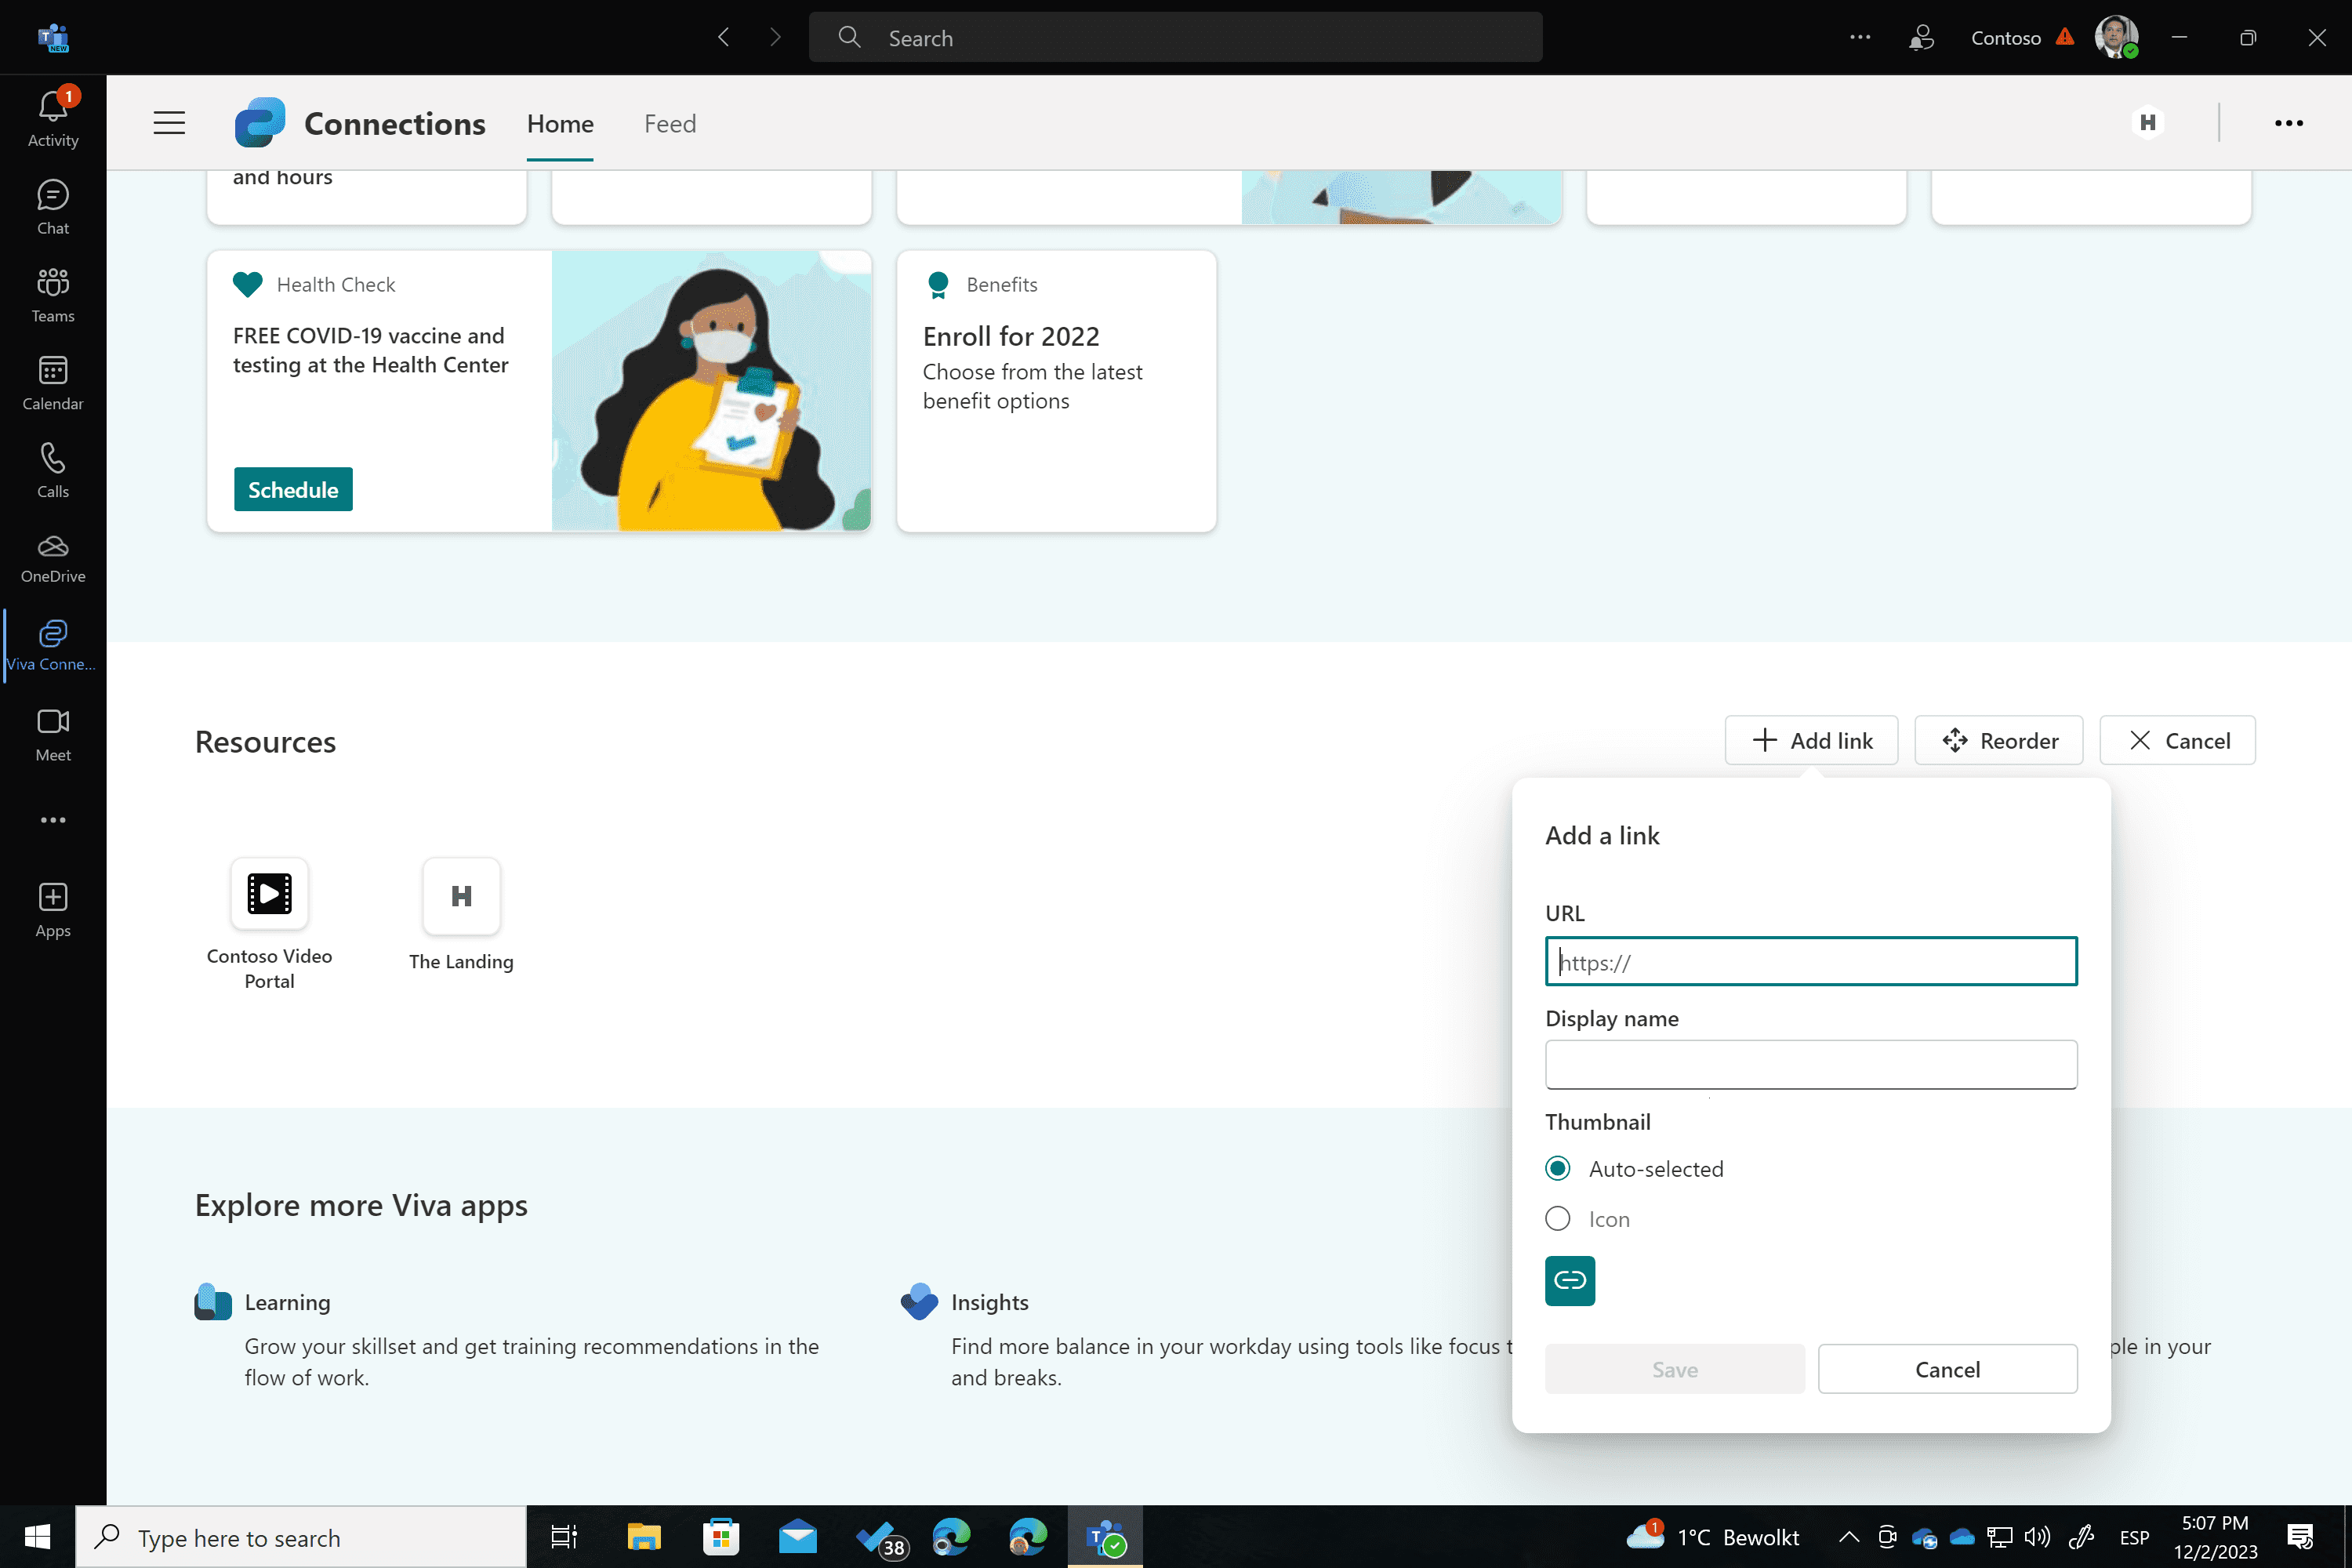Open Mail app from the taskbar

coord(797,1537)
